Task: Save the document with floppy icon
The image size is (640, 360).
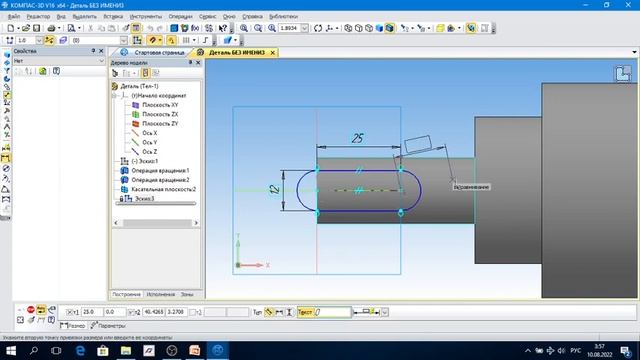Action: [x=36, y=28]
